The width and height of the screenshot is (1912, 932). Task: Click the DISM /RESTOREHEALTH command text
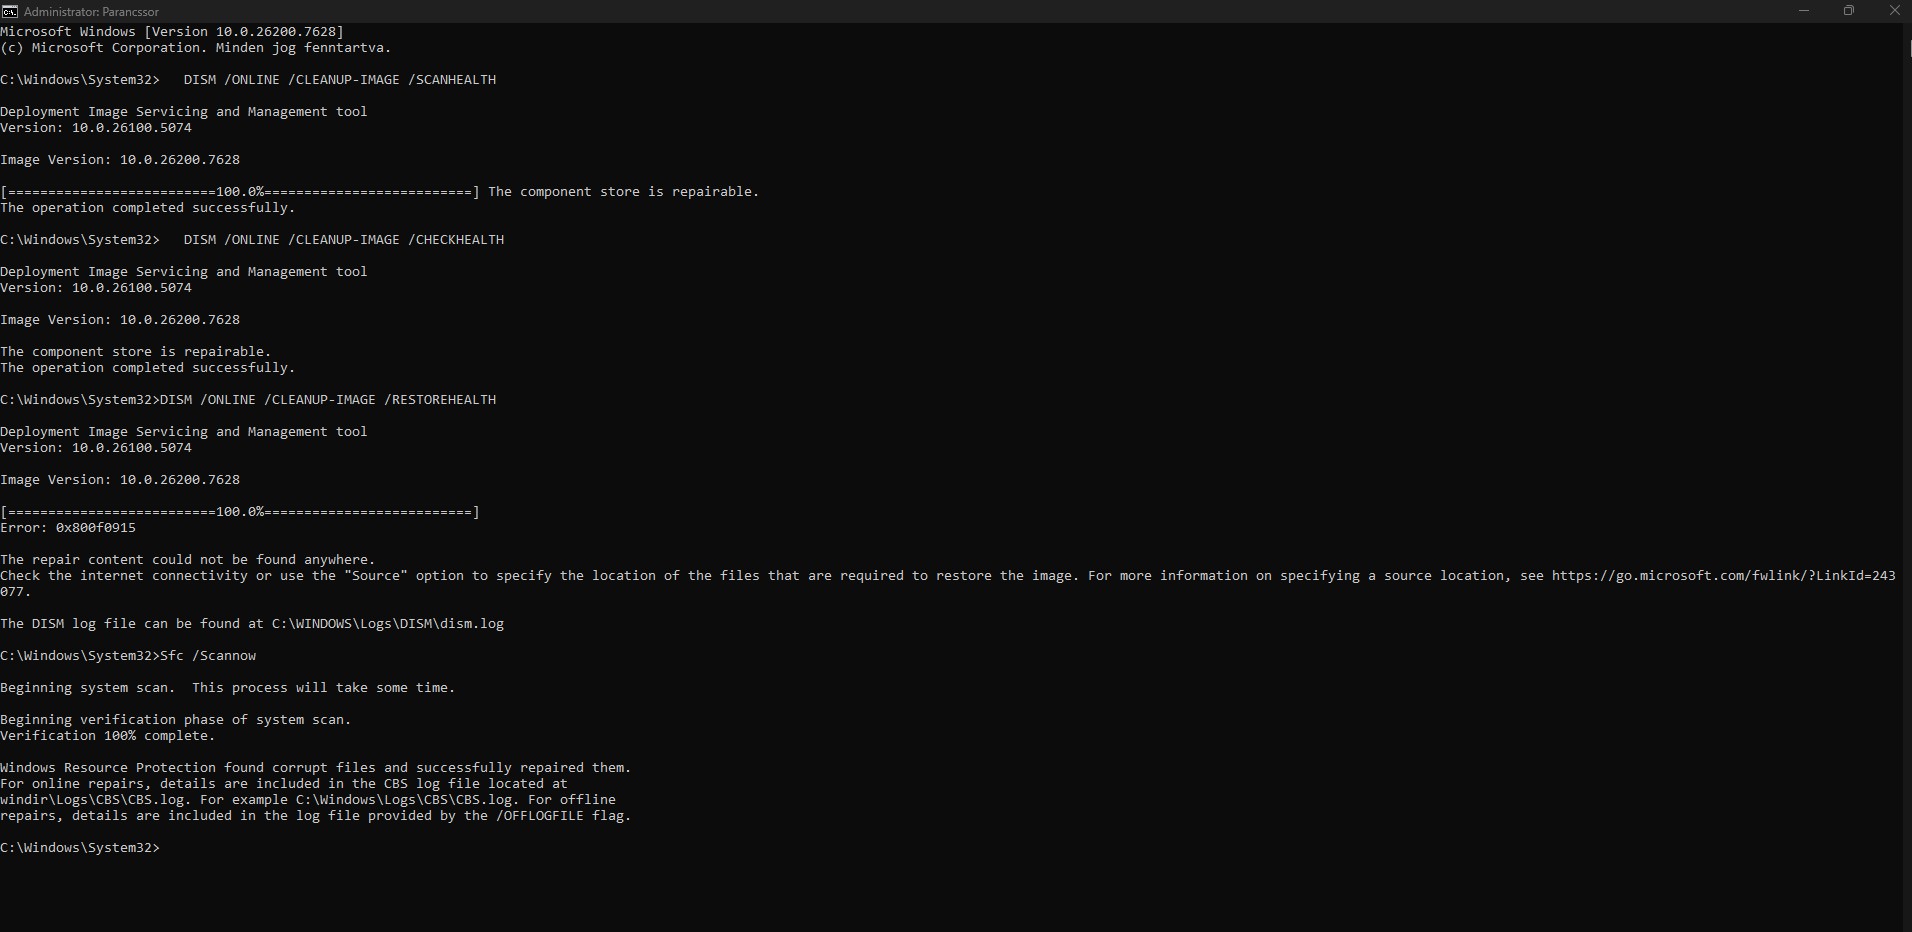(327, 400)
